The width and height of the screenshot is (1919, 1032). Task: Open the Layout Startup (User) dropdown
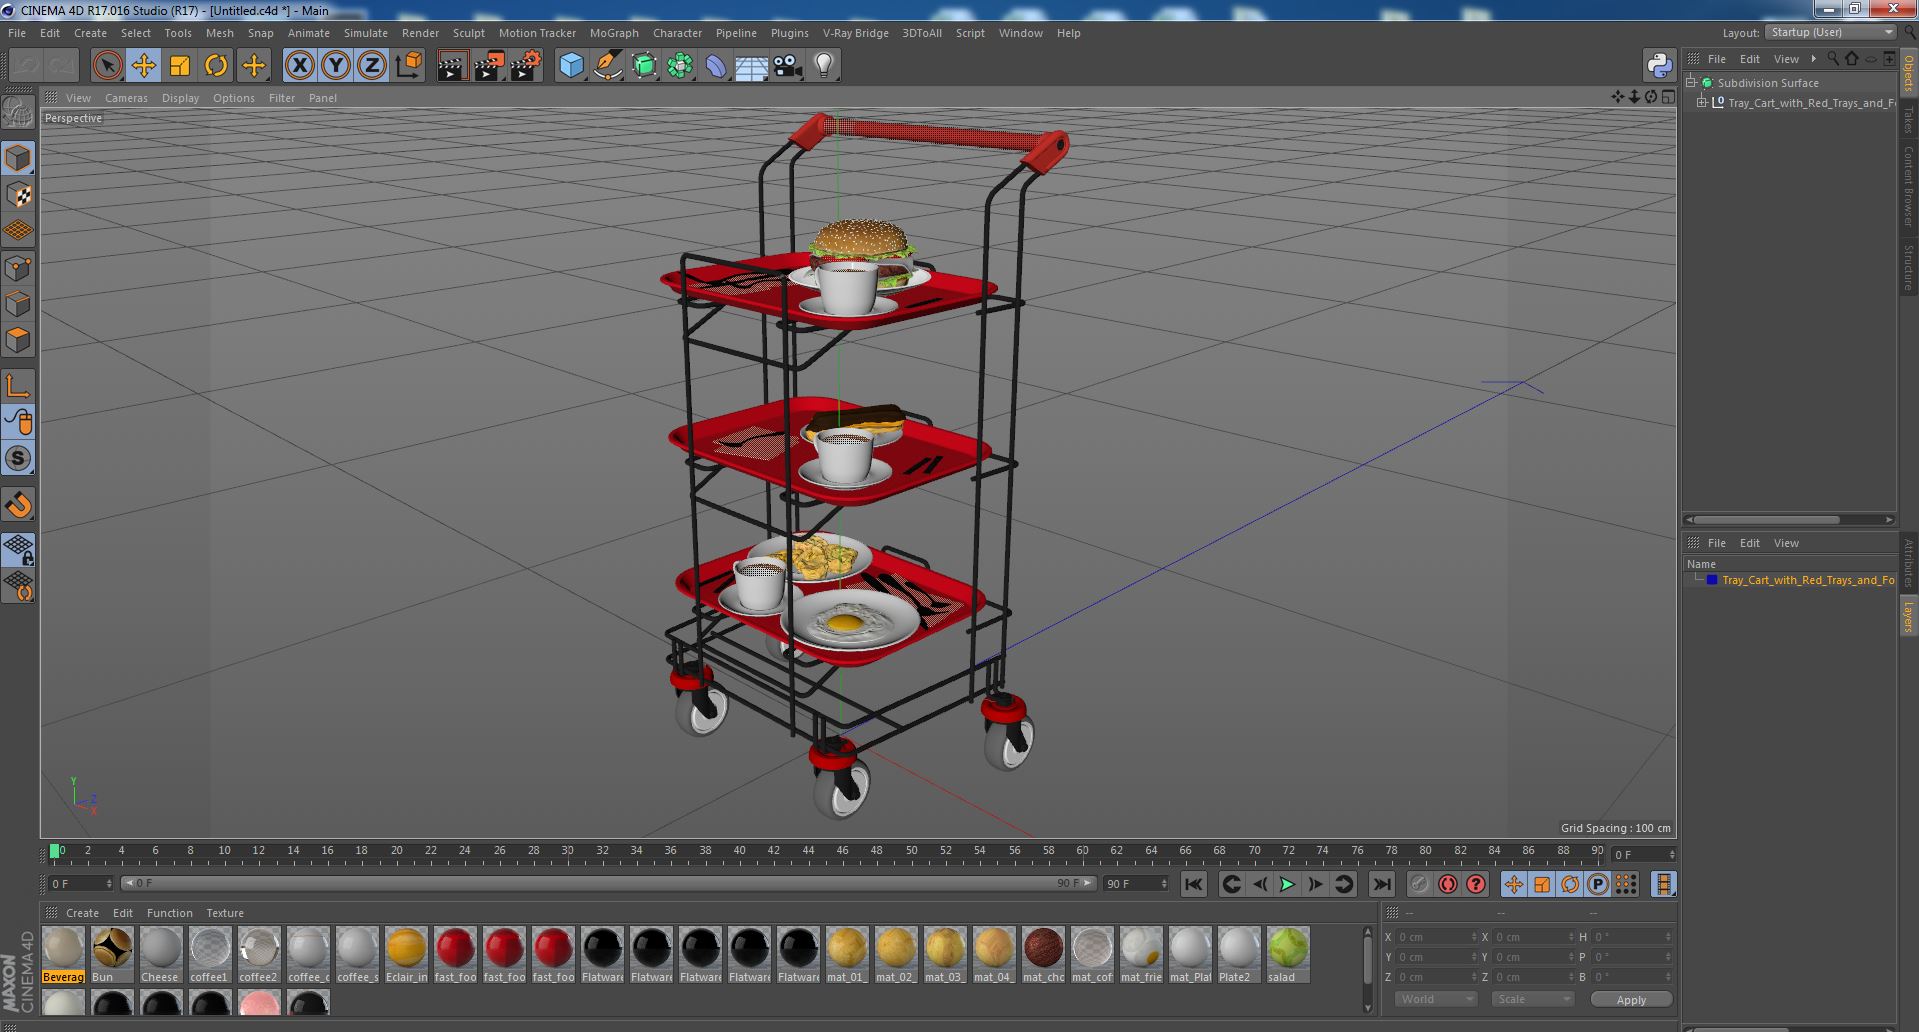[1830, 32]
